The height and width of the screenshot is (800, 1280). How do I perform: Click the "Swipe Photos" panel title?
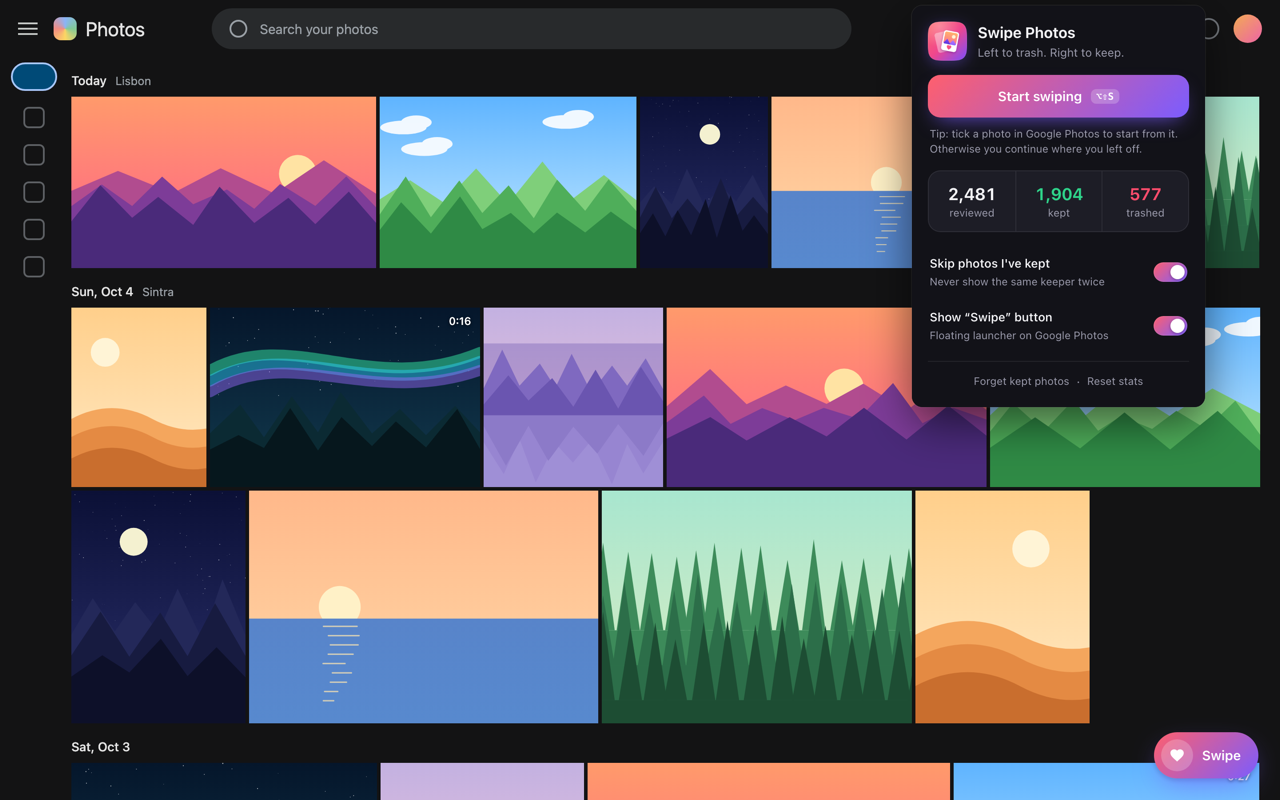tap(1026, 33)
